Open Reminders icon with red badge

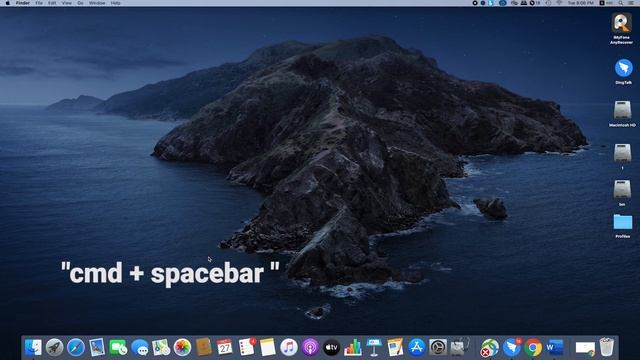coord(247,348)
